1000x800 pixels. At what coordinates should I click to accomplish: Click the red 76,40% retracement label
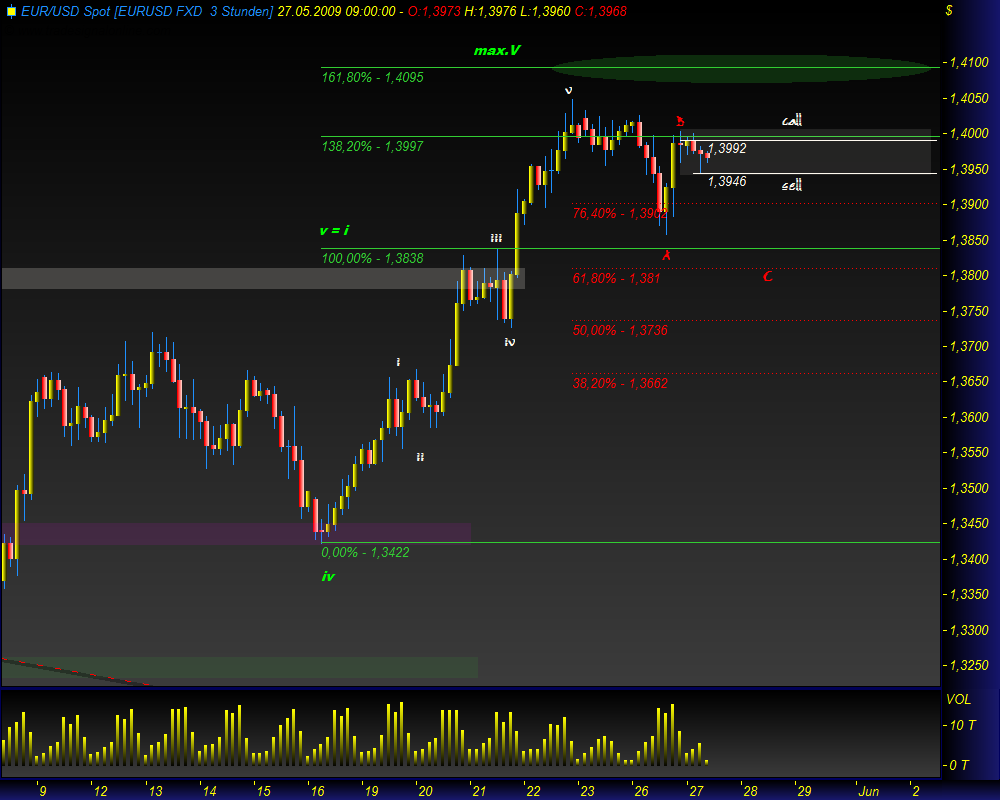[620, 213]
